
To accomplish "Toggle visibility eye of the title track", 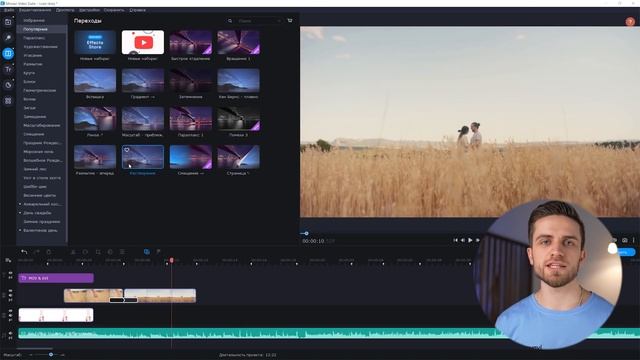I will (x=10, y=273).
